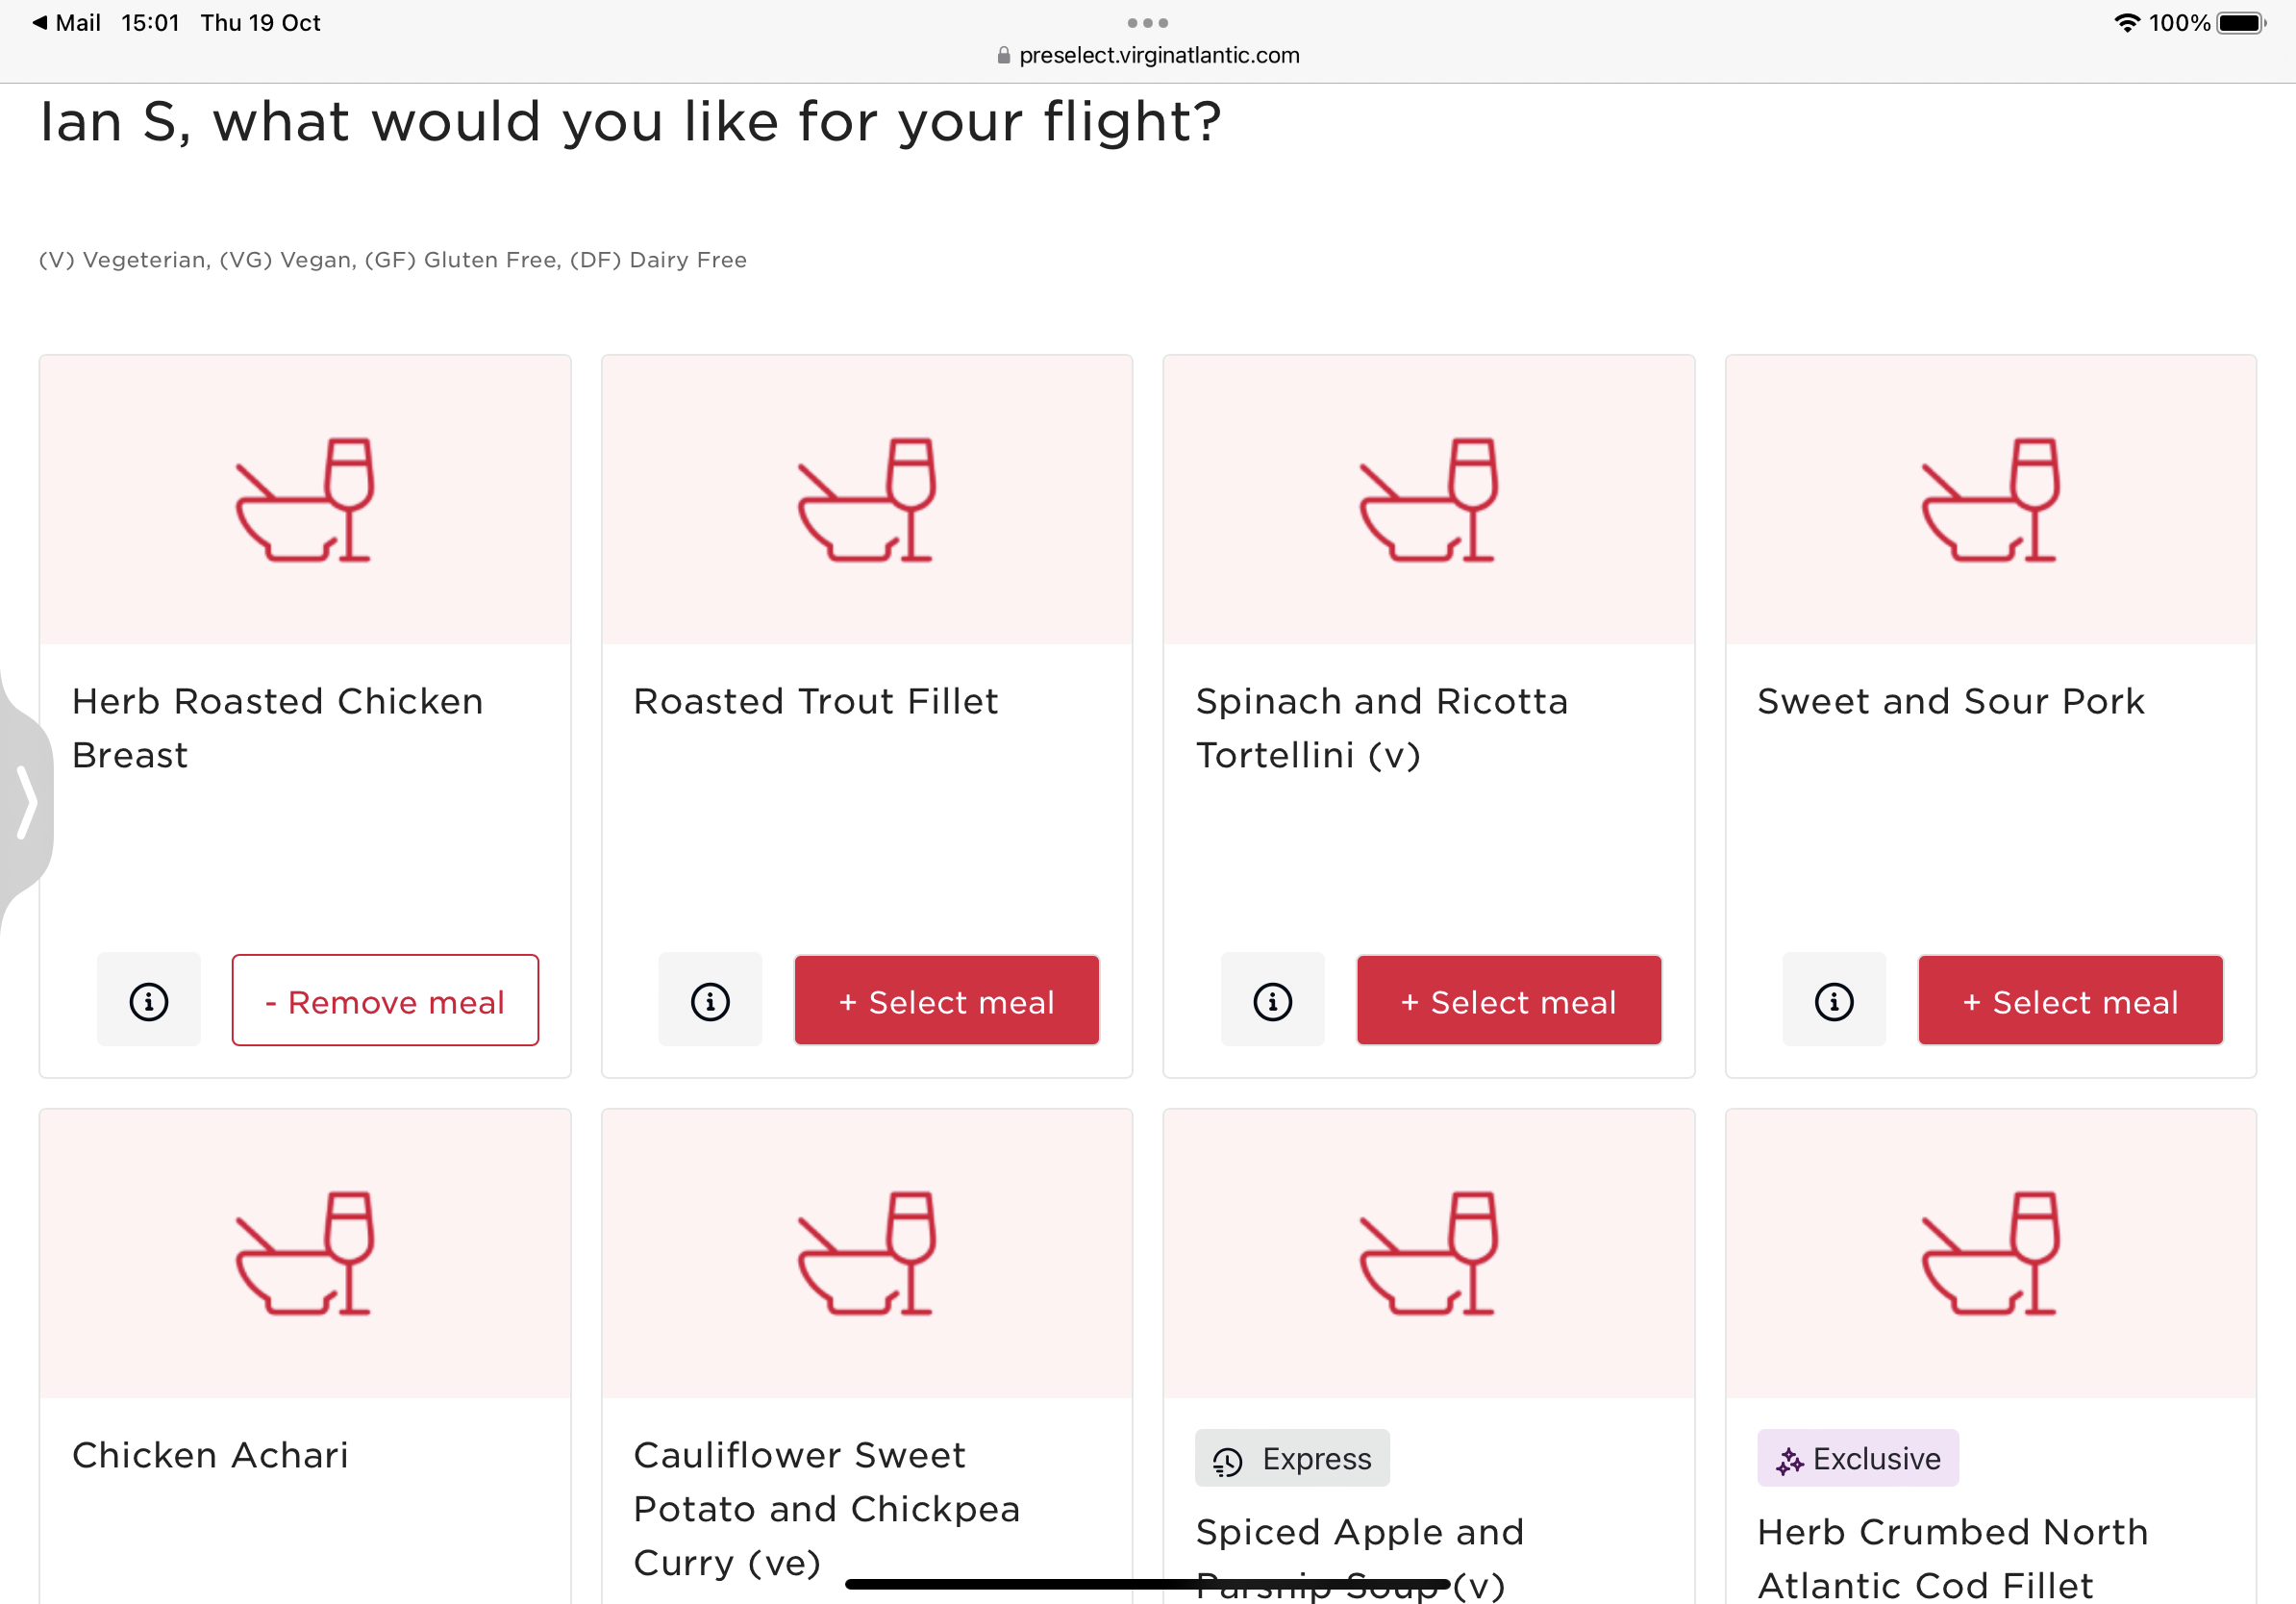
Task: Tap the home indicator bar at bottom
Action: 1148,1584
